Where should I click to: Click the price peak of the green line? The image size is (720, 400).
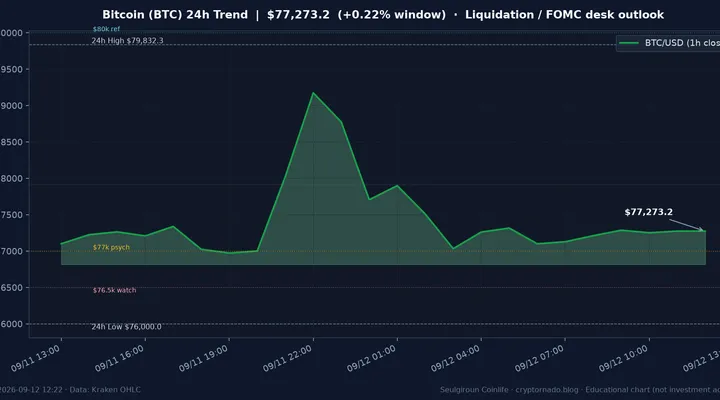click(313, 93)
